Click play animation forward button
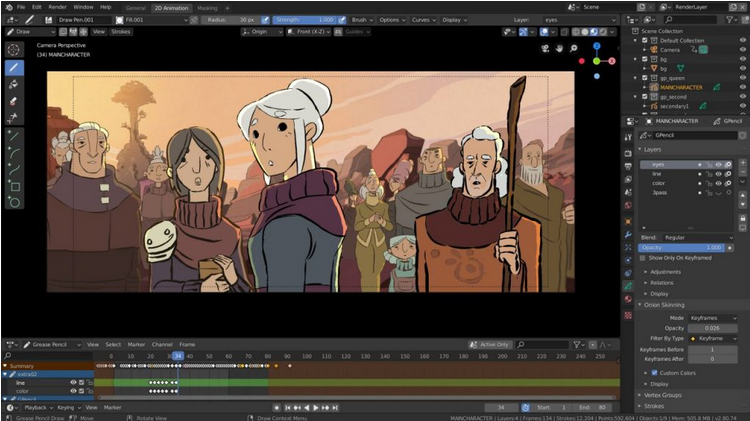 click(x=316, y=408)
